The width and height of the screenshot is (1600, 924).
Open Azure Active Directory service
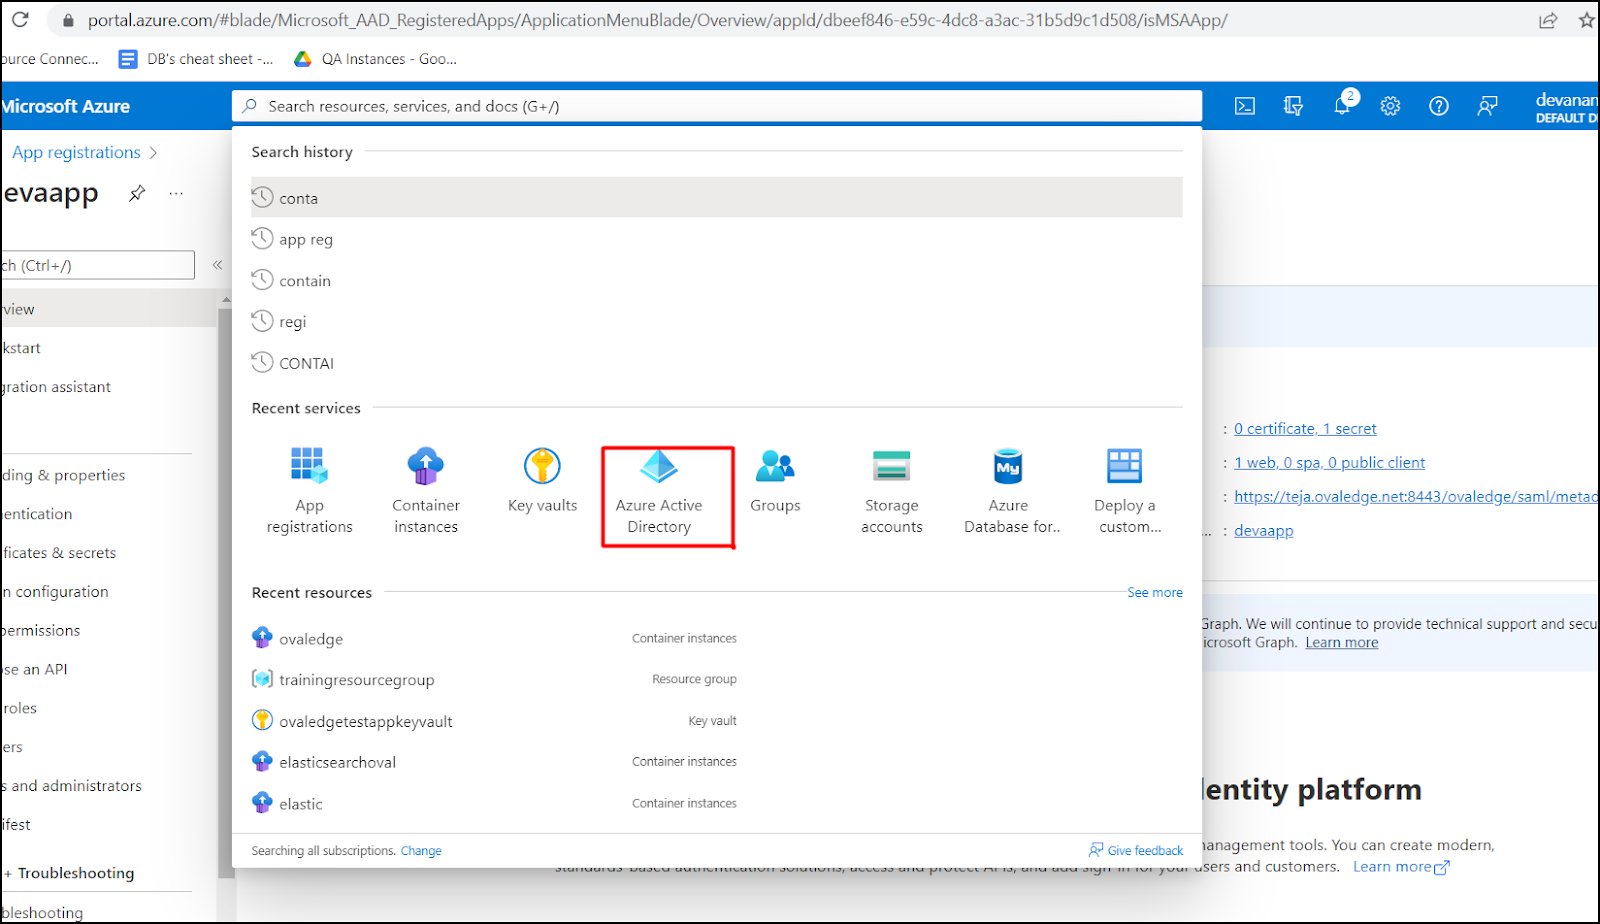pyautogui.click(x=659, y=491)
